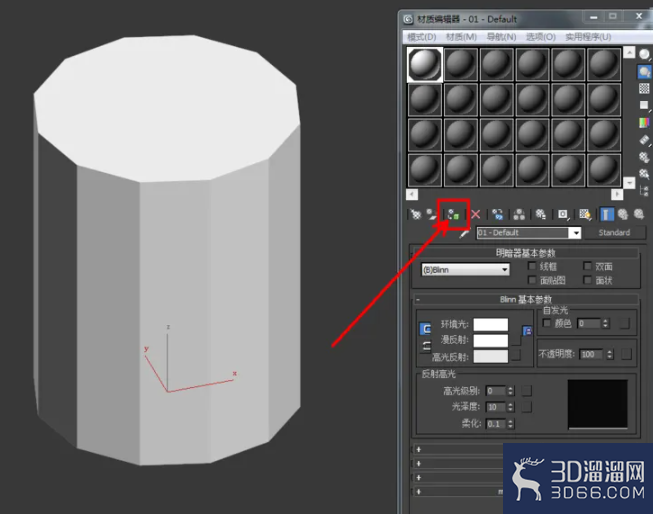653x514 pixels.
Task: Click the 不透明度 spinner arrows
Action: (x=610, y=354)
